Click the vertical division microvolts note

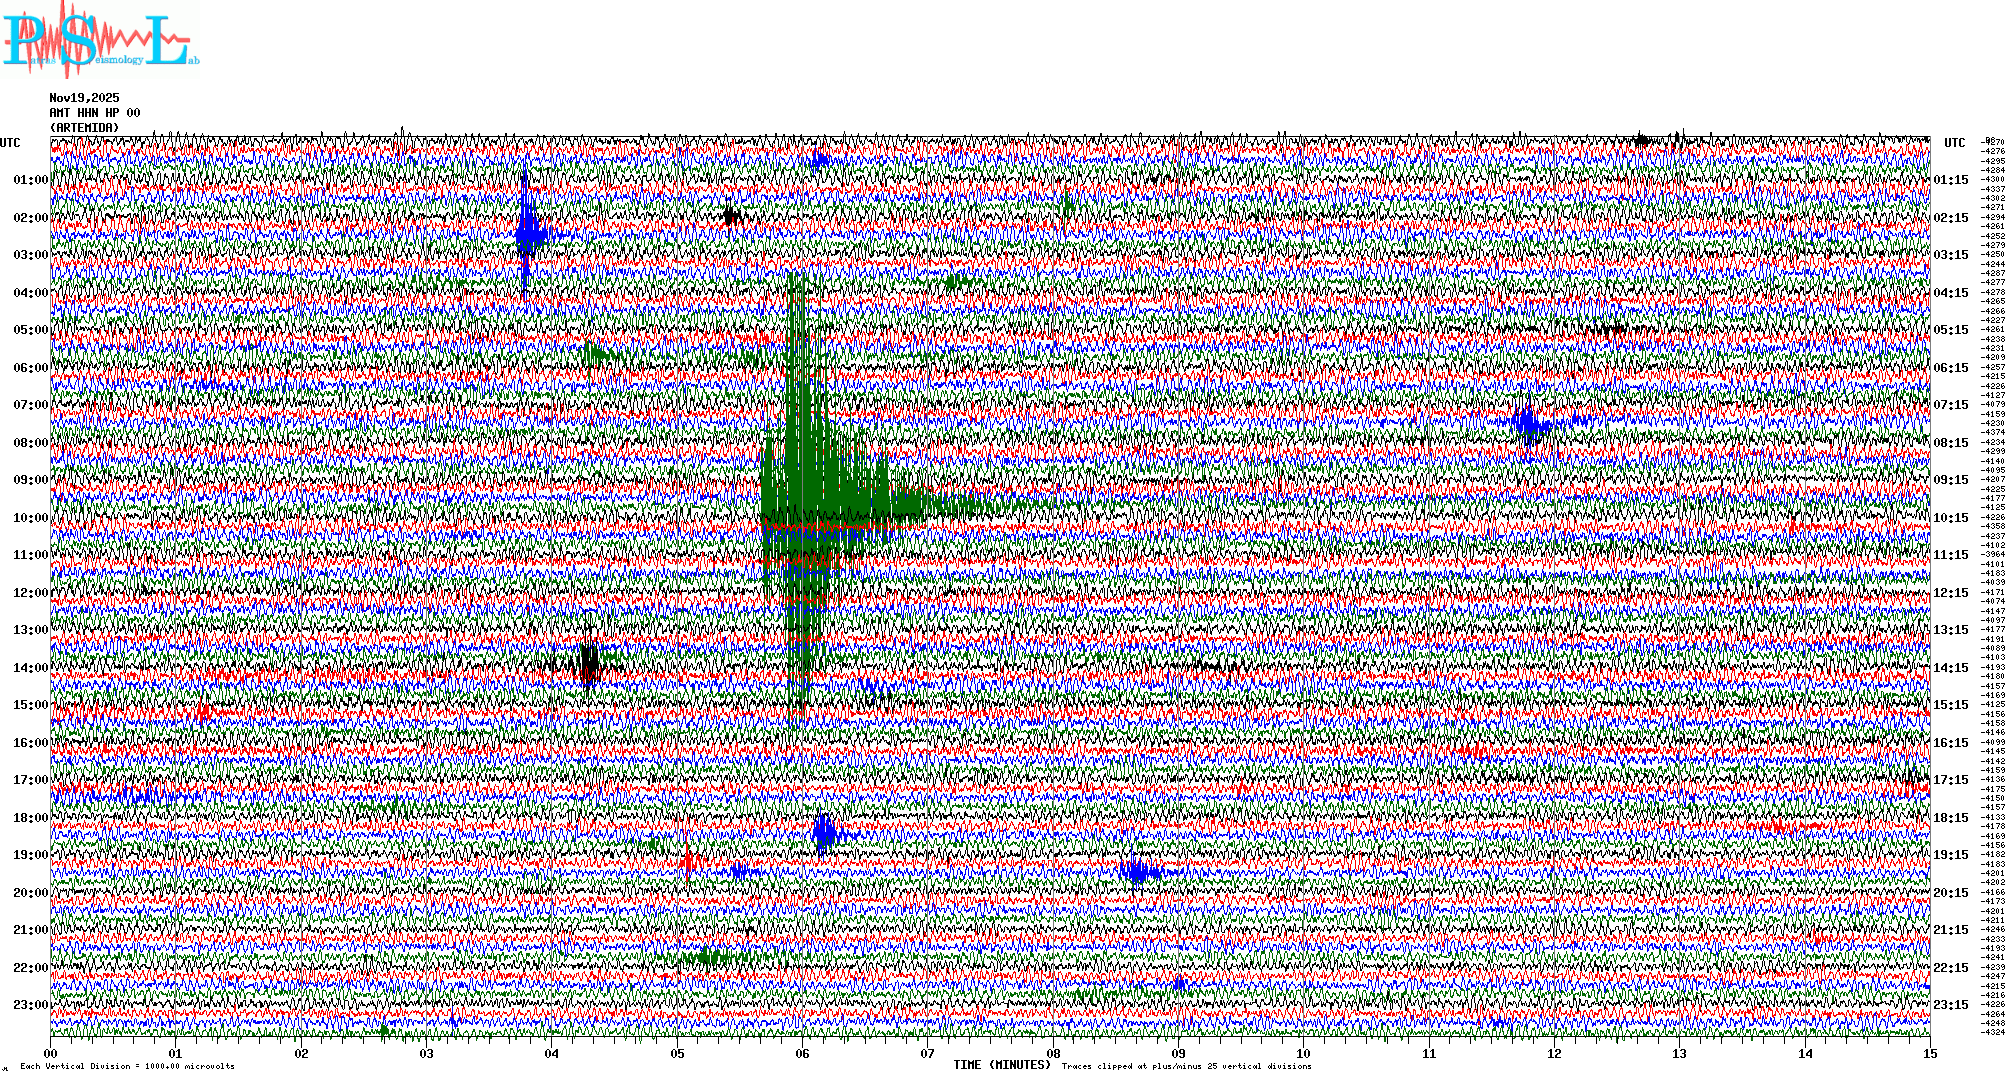pos(127,1067)
